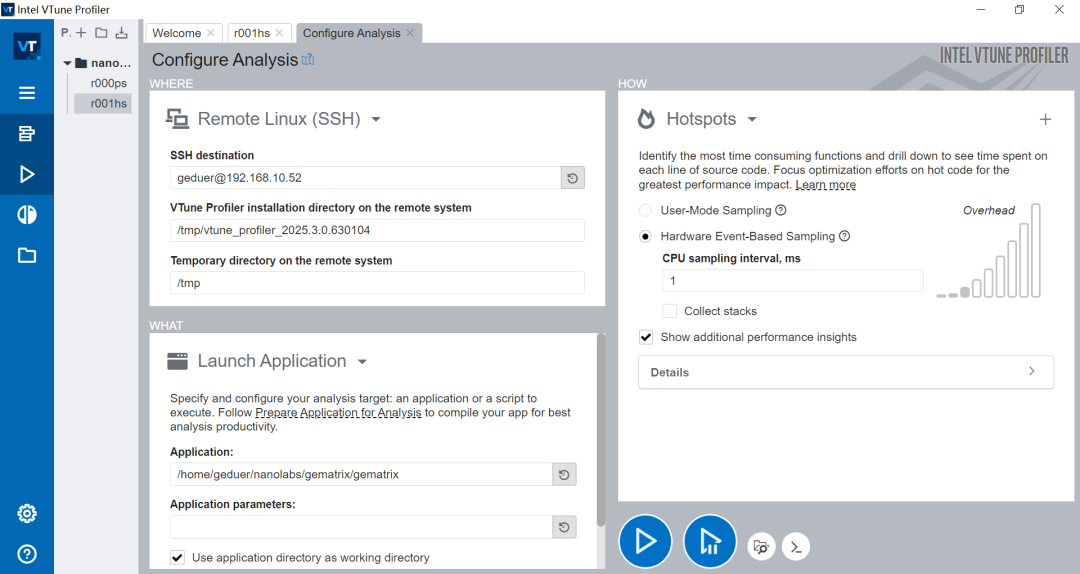Screen dimensions: 1080x574
Task: Close the Configure Analysis tab
Action: click(410, 32)
